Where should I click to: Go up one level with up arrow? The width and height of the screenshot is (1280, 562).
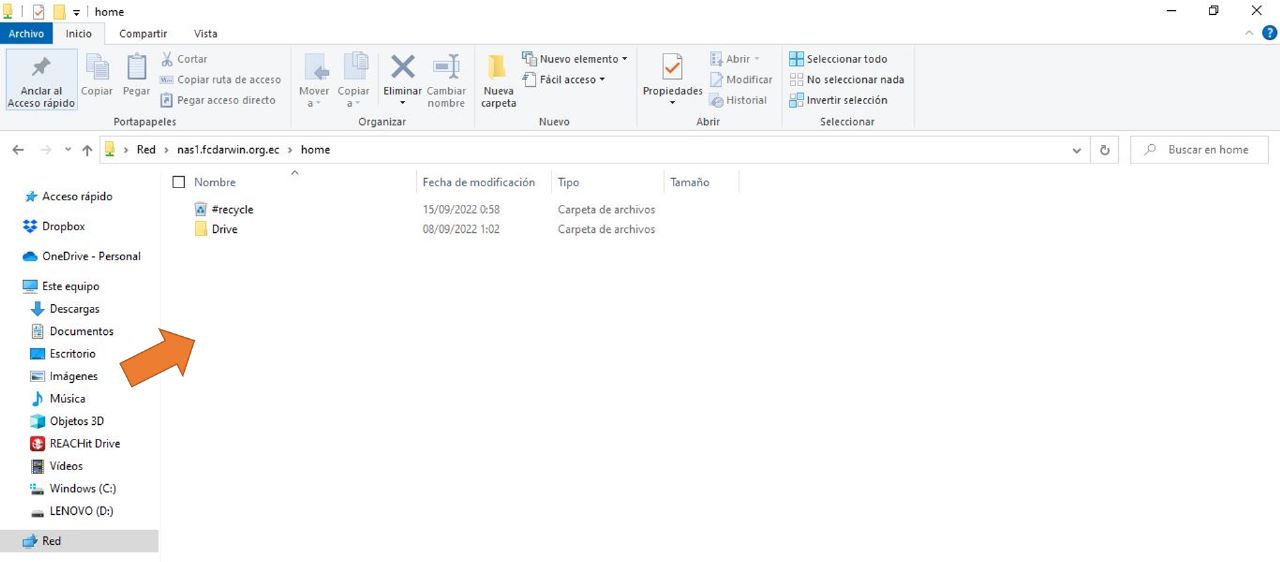(87, 150)
